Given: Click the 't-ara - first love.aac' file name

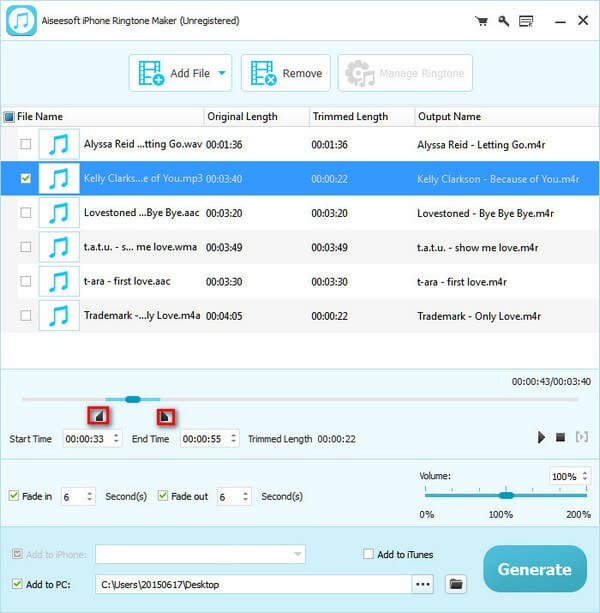Looking at the screenshot, I should [127, 281].
